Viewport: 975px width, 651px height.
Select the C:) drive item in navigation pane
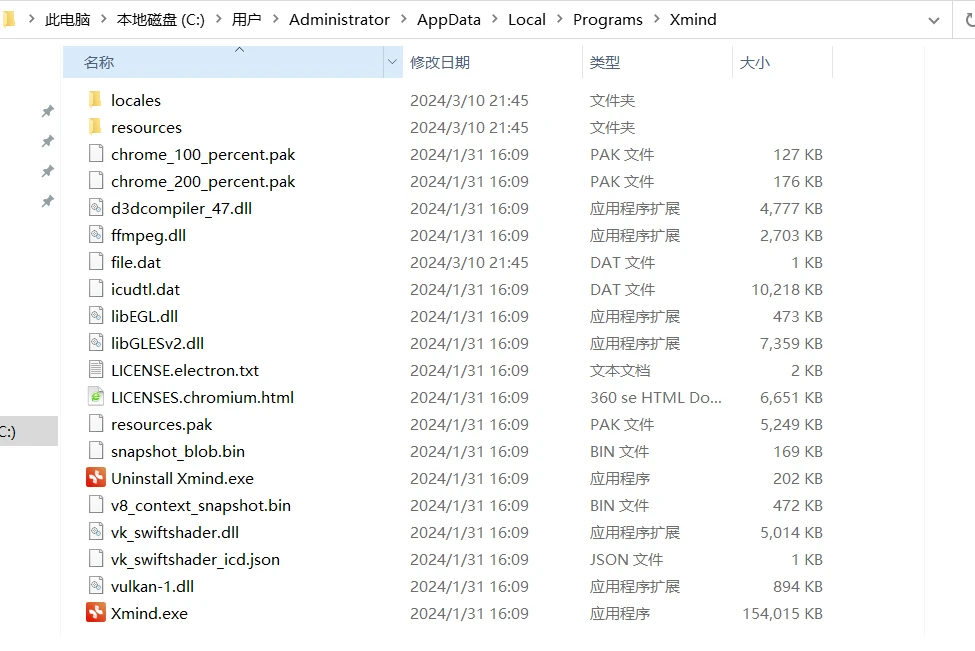[x=29, y=431]
